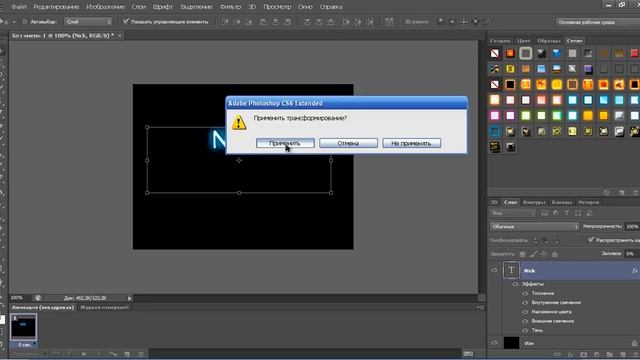
Task: Open the 3D panel tab
Action: (x=494, y=202)
